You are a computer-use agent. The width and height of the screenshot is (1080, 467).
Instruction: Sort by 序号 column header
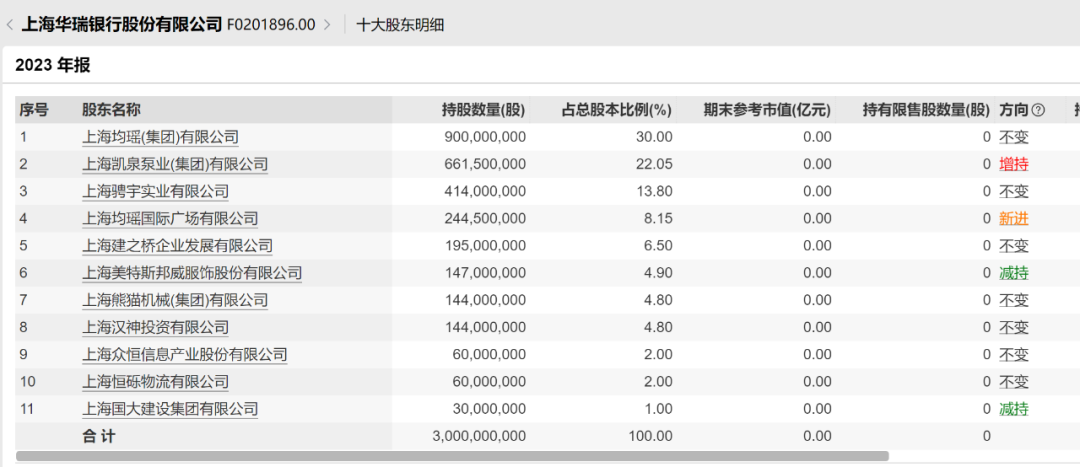point(33,110)
